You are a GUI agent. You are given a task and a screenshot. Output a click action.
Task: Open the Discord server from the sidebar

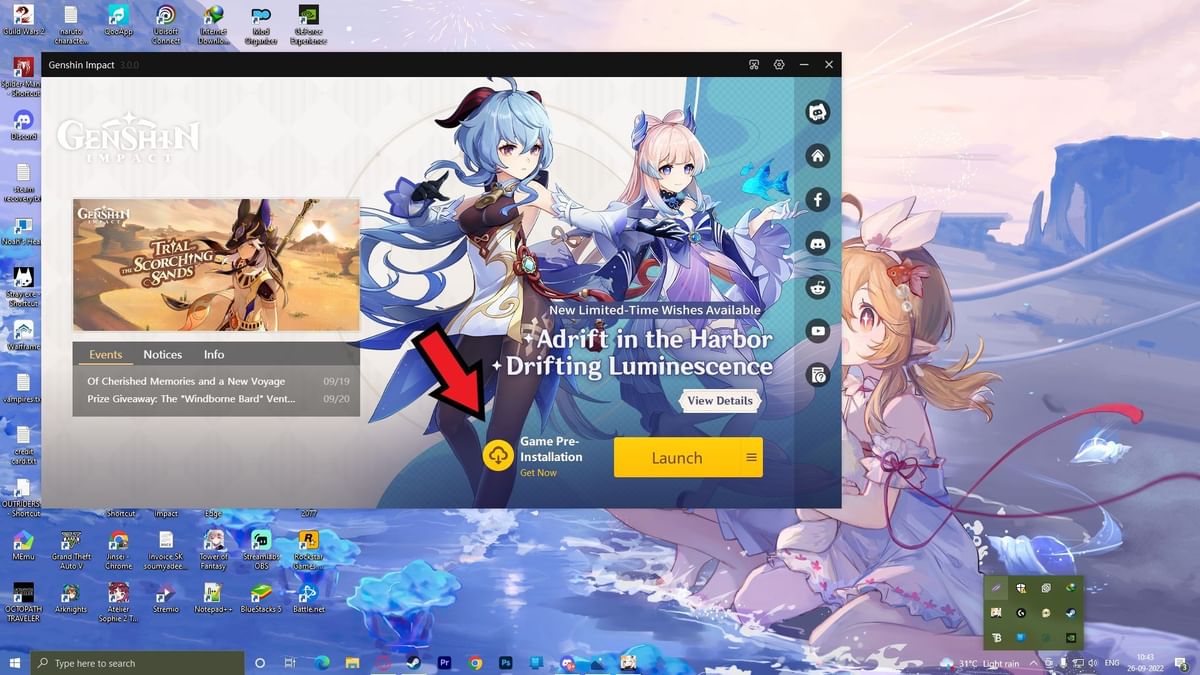818,243
